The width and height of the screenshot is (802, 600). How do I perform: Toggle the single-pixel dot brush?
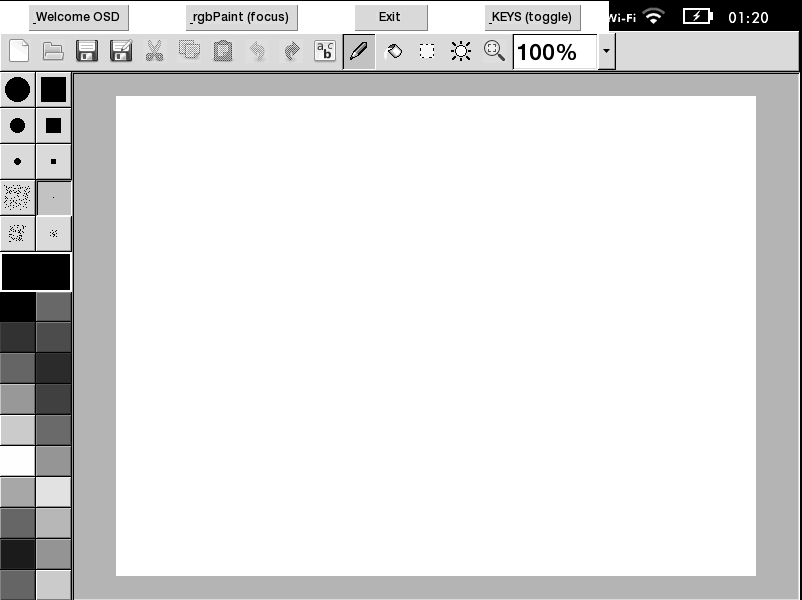tap(54, 197)
